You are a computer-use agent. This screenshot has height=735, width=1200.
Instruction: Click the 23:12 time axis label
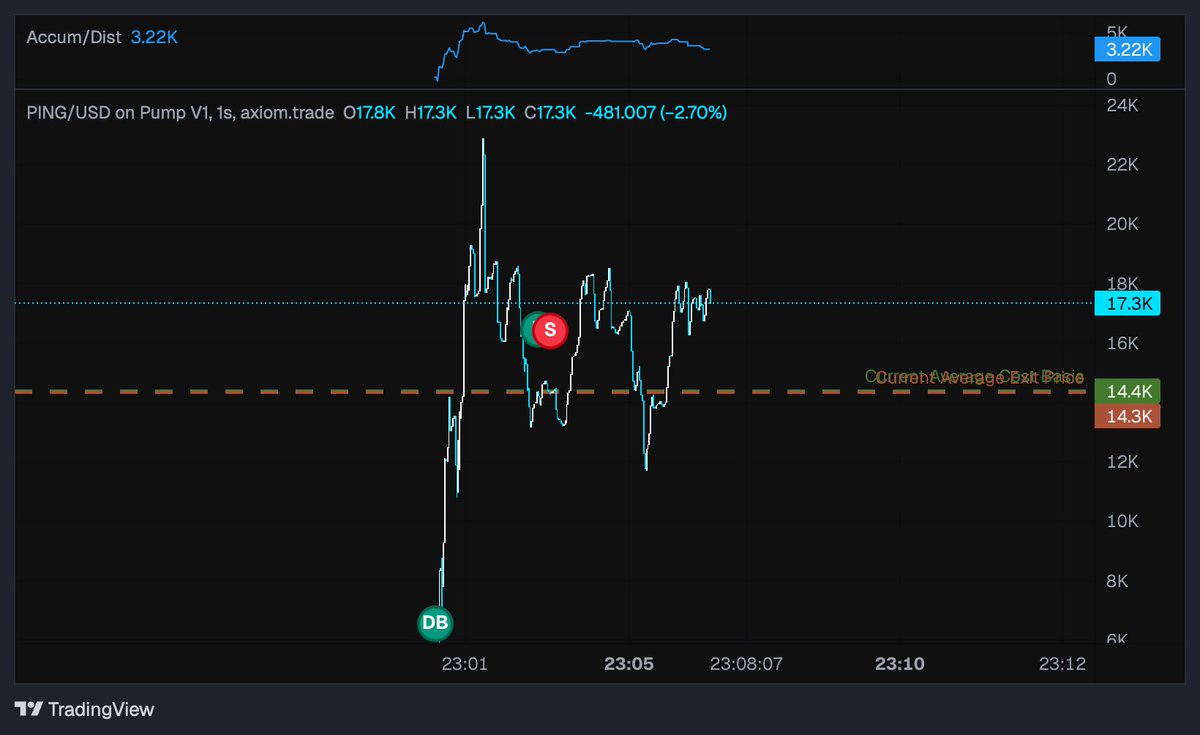point(1062,663)
